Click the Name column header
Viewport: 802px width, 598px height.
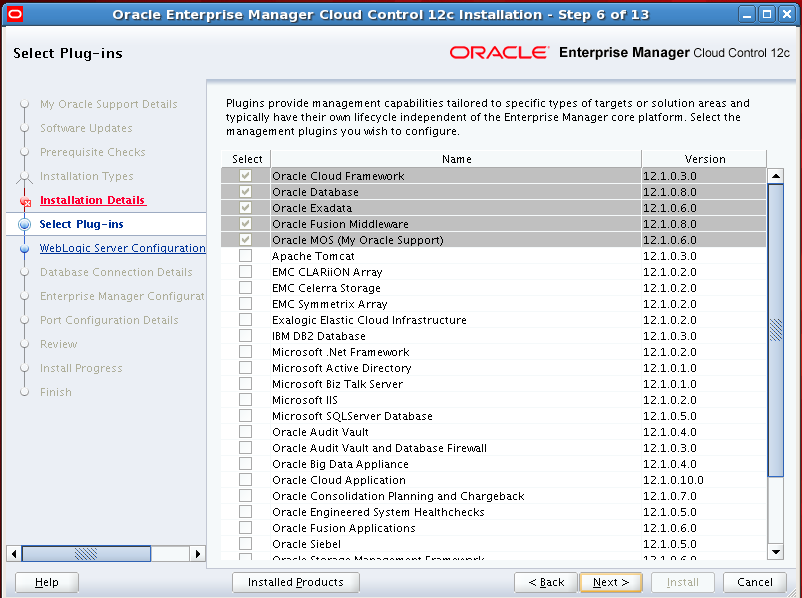coord(456,159)
